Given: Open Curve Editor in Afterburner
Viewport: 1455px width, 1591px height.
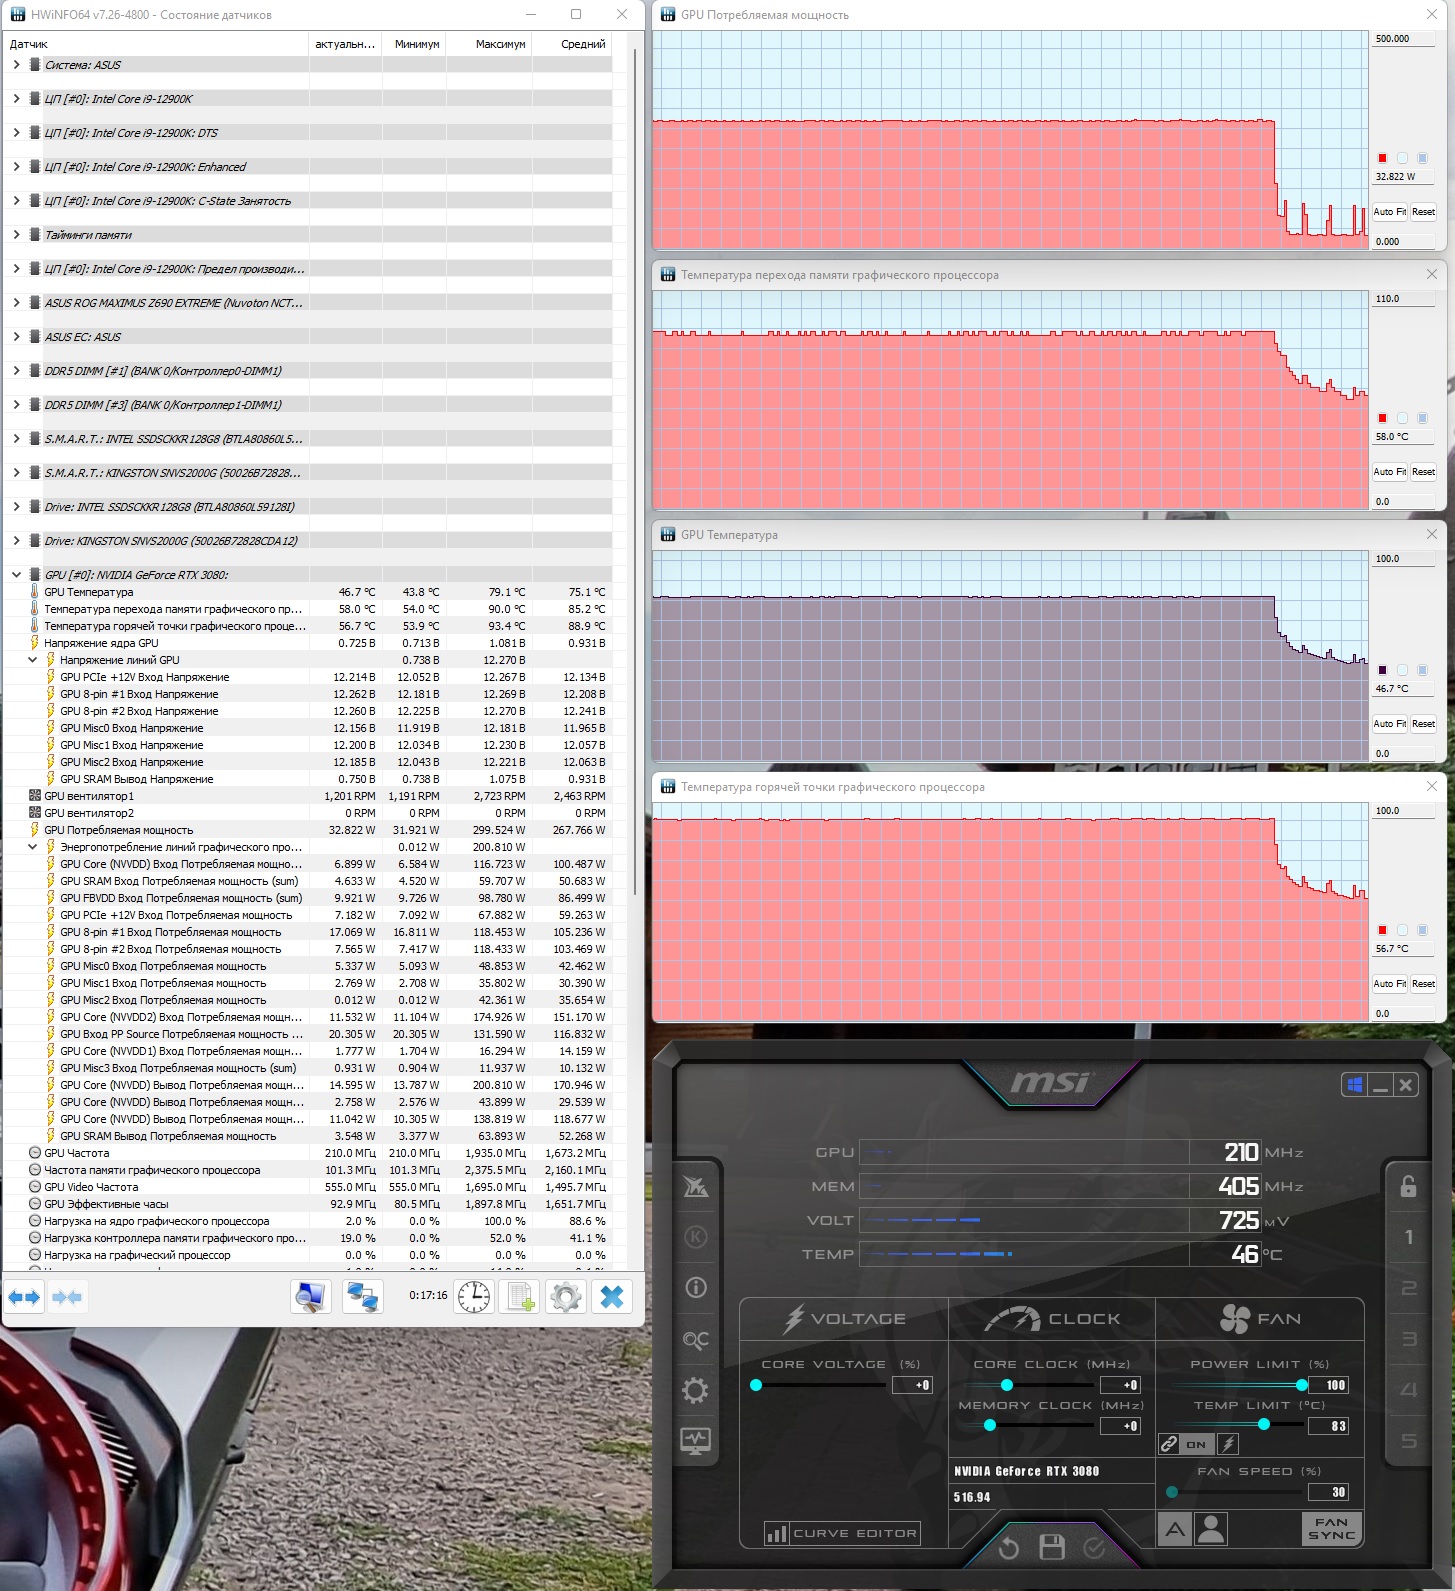Looking at the screenshot, I should [x=842, y=1533].
